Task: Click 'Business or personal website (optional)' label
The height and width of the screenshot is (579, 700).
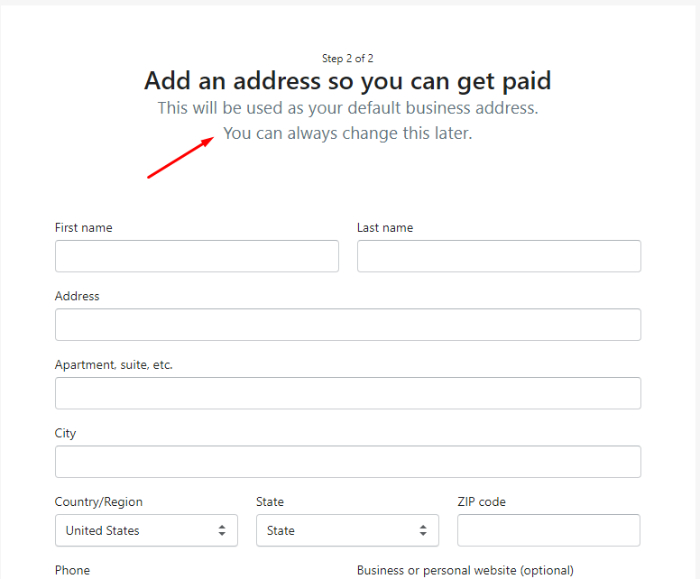Action: tap(465, 571)
